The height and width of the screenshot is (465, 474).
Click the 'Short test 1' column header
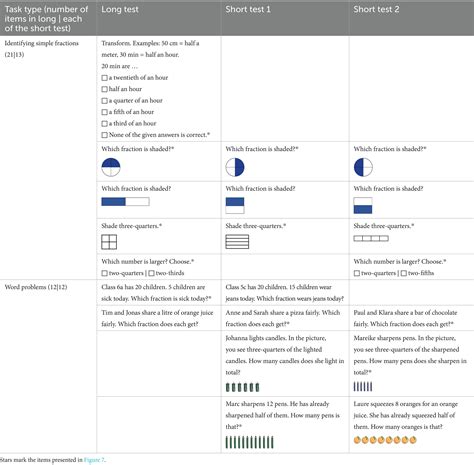(x=248, y=9)
